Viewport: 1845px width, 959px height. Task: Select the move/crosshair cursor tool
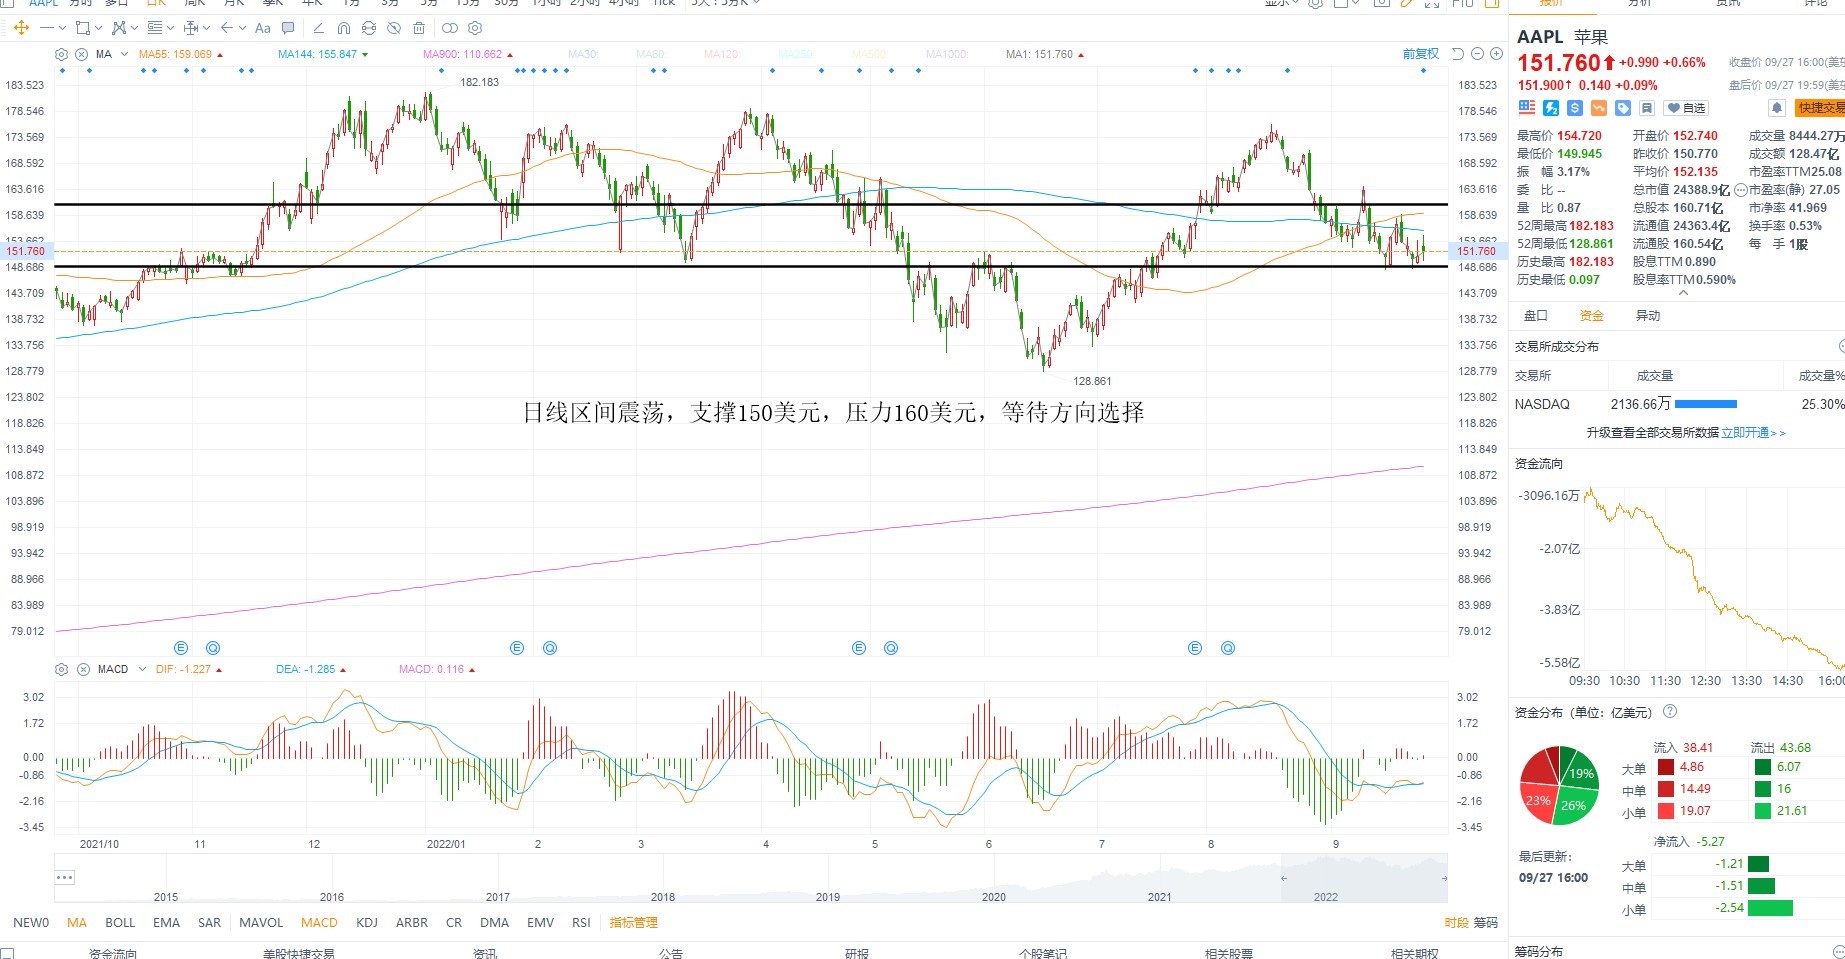pos(21,28)
